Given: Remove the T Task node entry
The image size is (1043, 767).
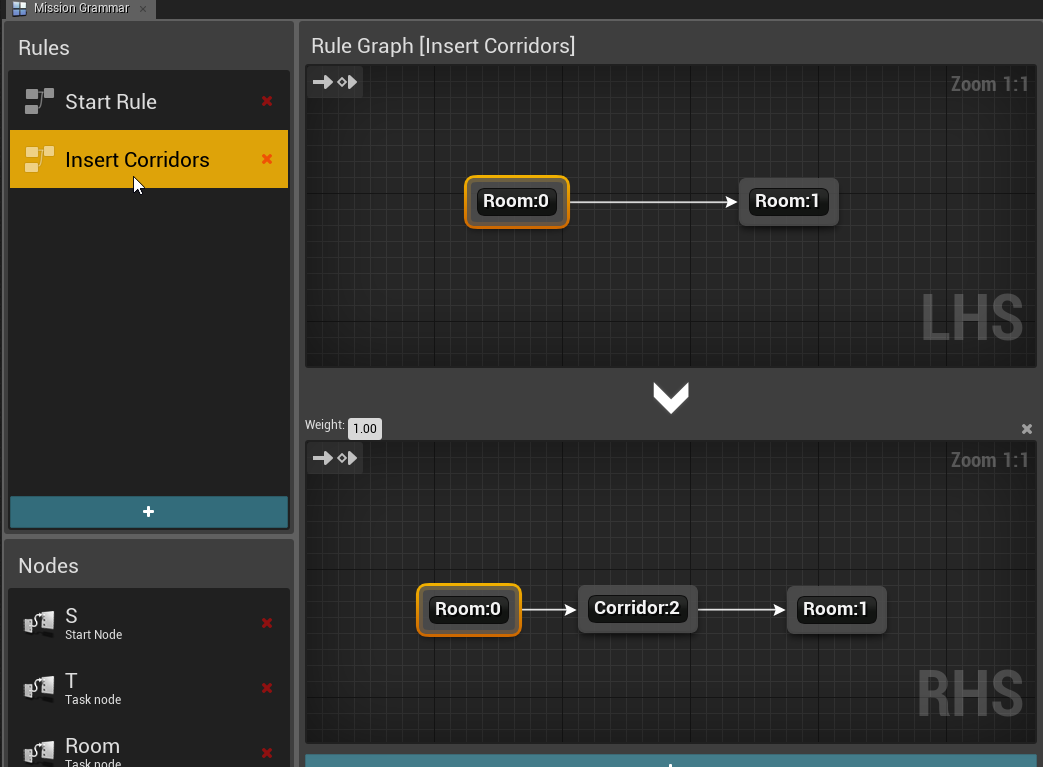Looking at the screenshot, I should point(267,688).
